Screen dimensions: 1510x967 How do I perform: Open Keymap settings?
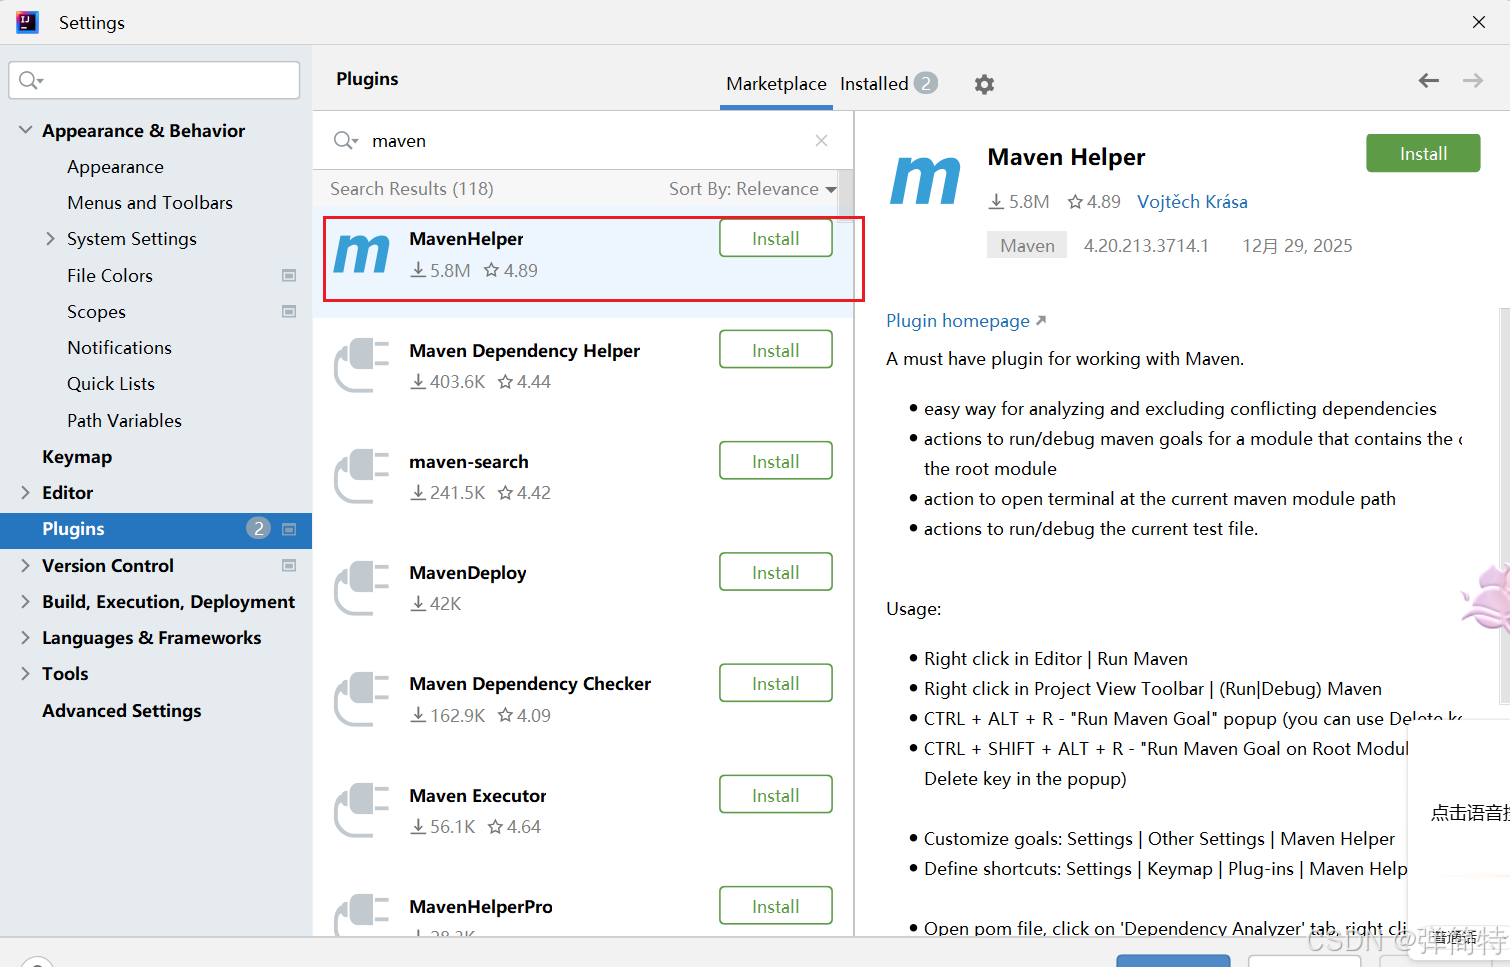pos(77,457)
